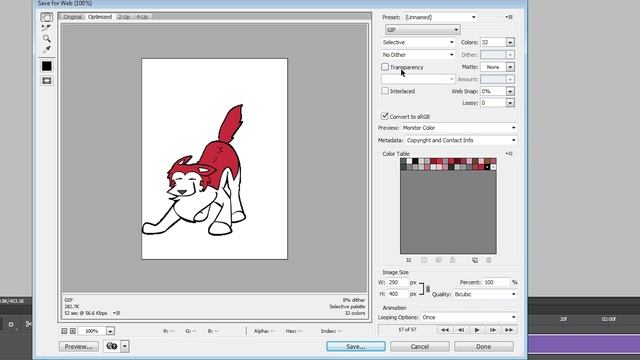
Task: Select the Hand tool in Save for Web
Action: coord(47,17)
